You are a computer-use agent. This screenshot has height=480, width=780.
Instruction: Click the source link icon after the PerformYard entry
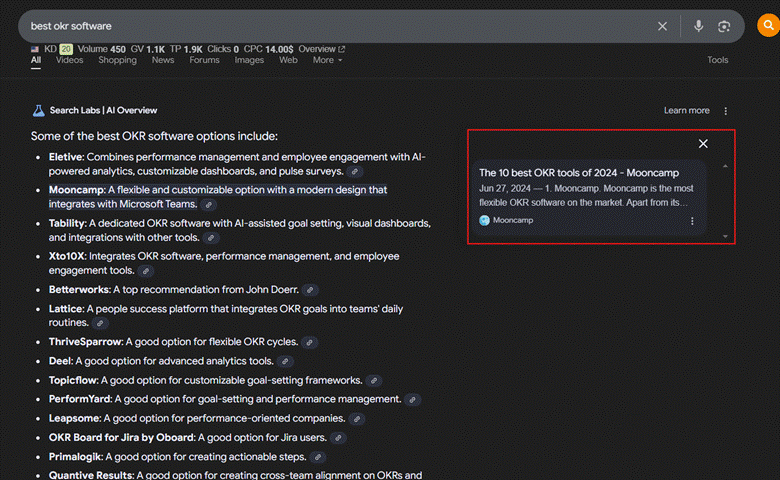pos(412,399)
